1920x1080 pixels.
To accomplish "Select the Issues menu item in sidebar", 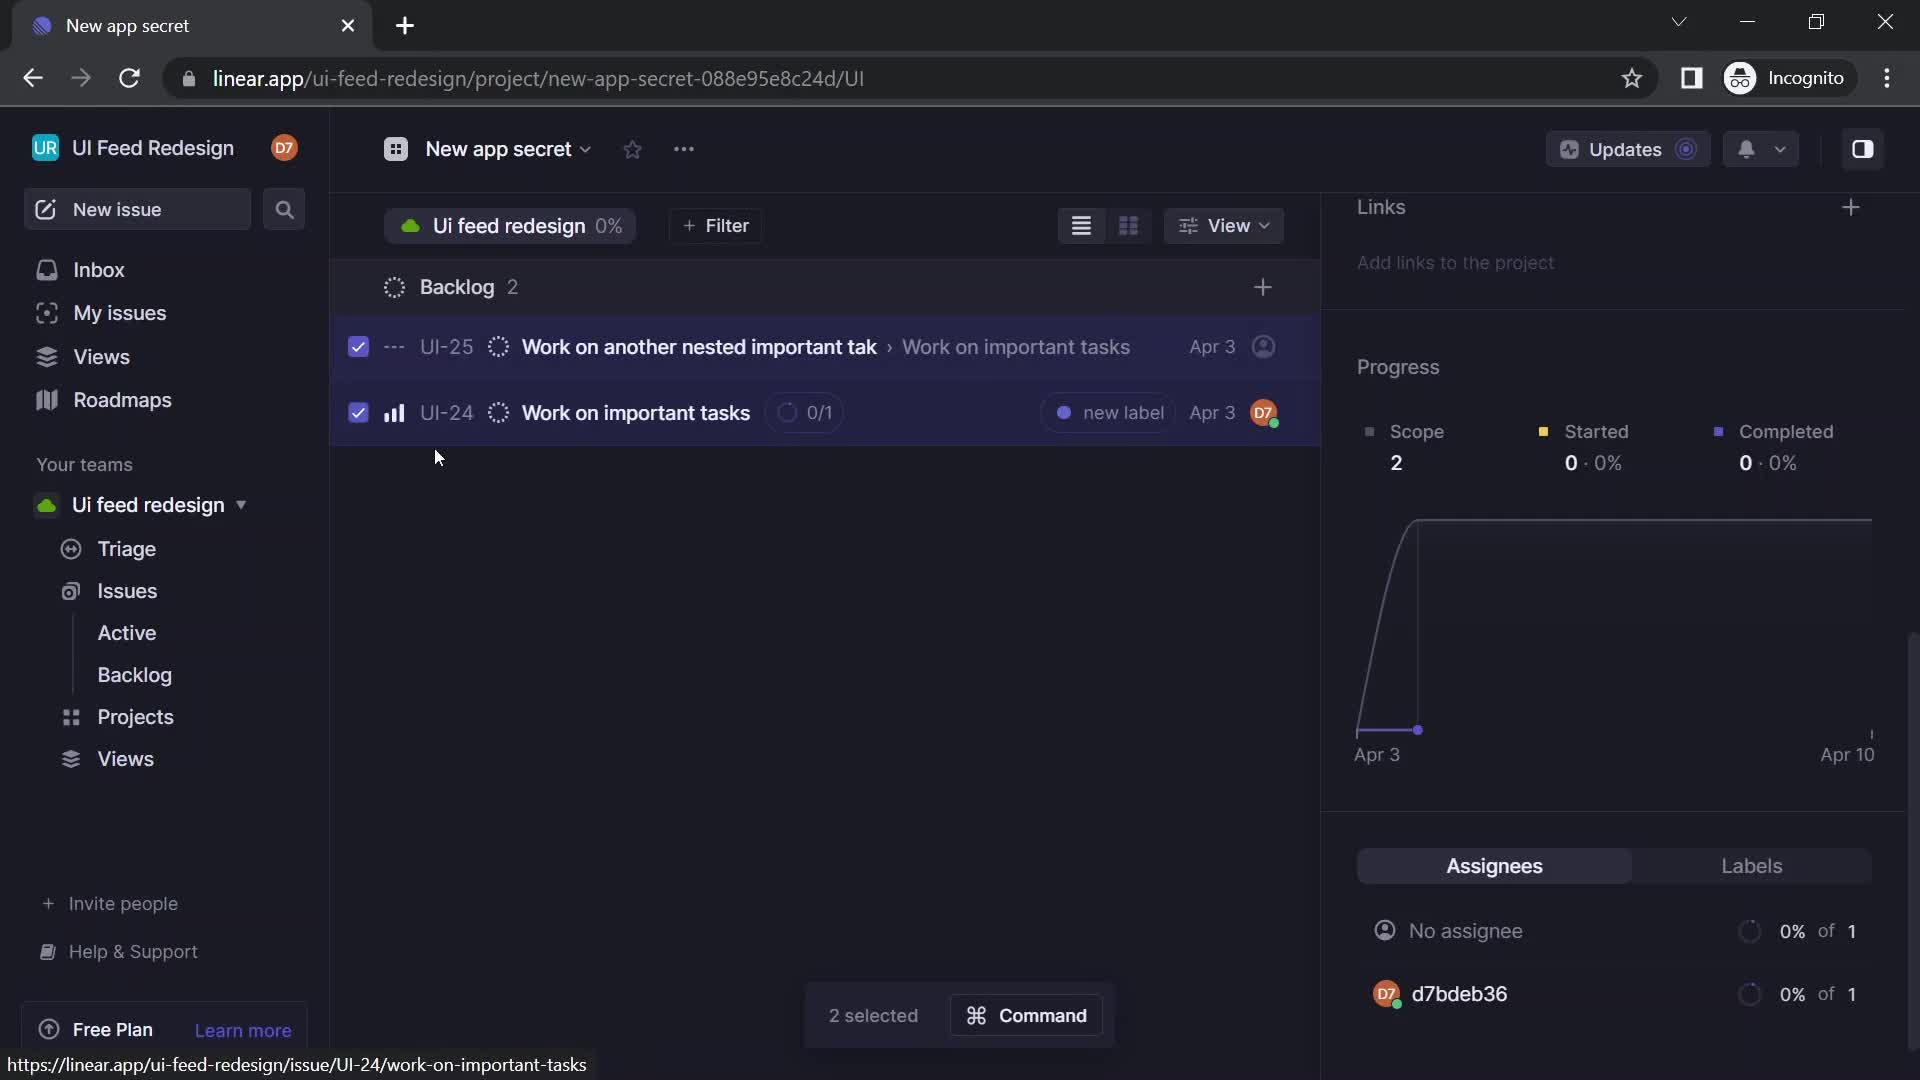I will pos(127,589).
